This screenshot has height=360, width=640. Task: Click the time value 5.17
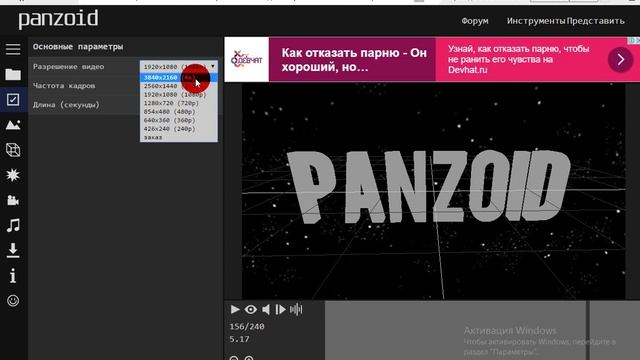[x=239, y=339]
